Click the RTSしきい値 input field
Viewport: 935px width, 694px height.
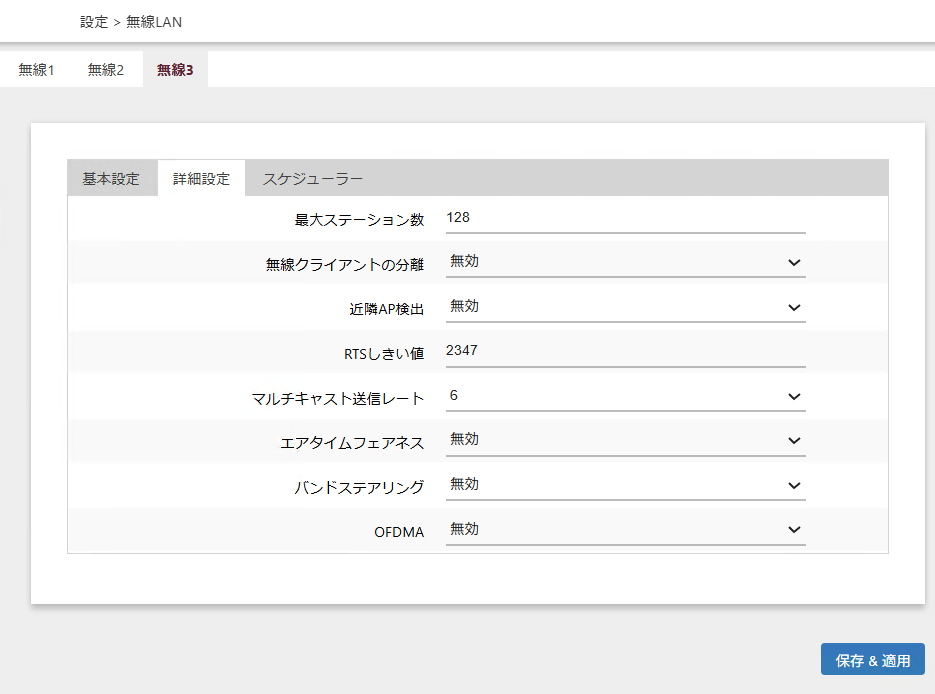click(x=625, y=351)
